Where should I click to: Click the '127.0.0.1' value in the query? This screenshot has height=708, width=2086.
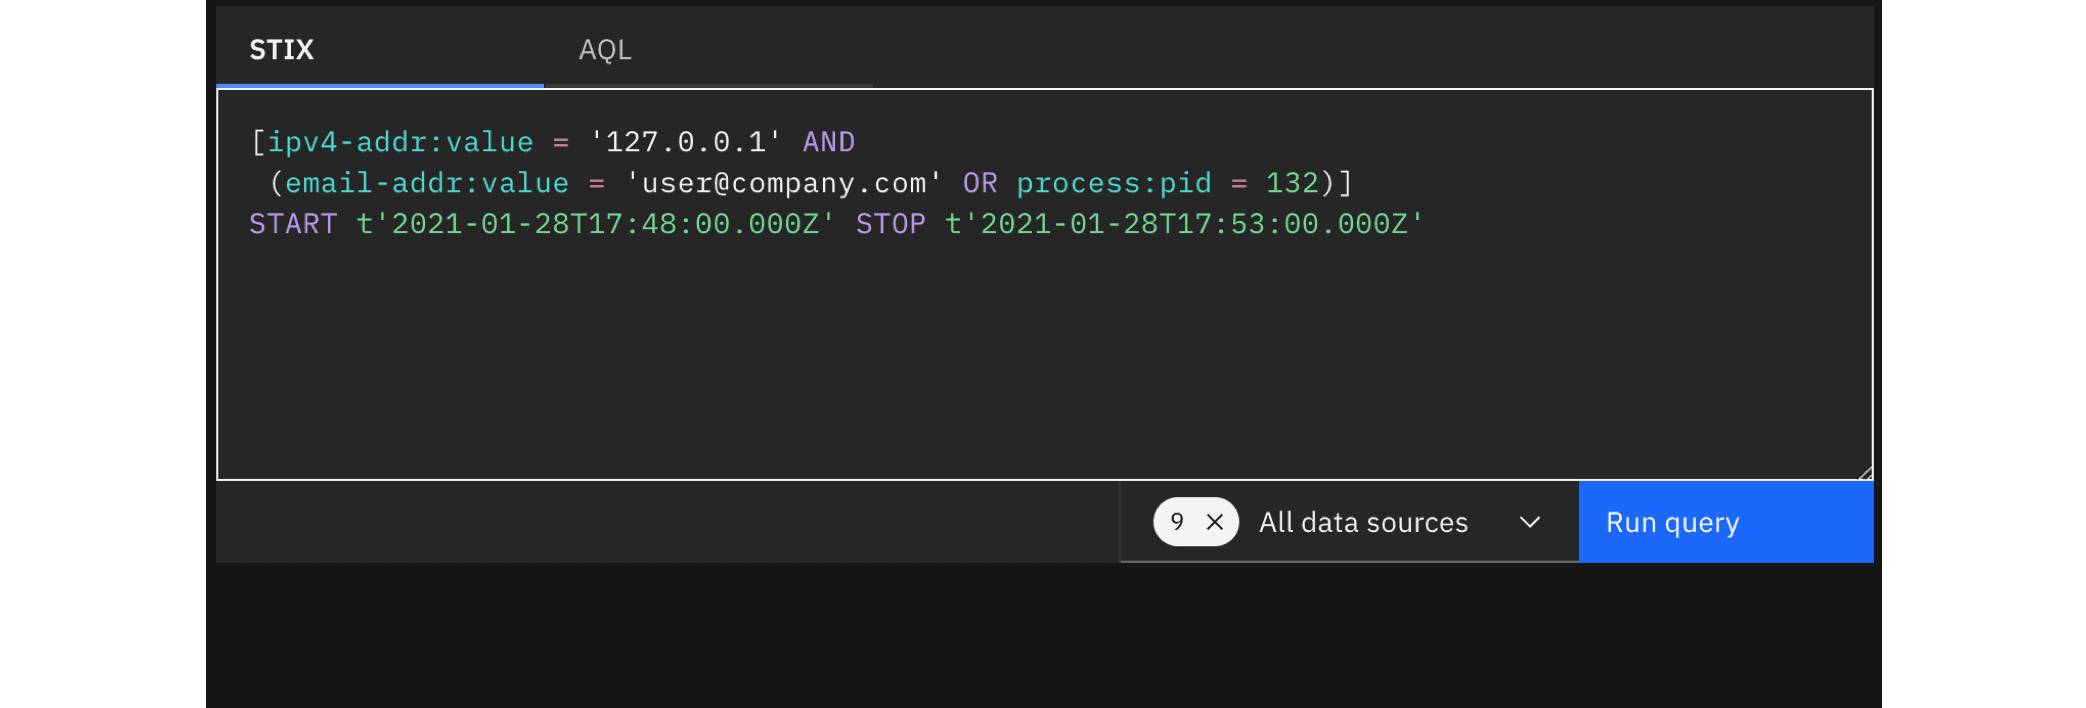pos(686,142)
